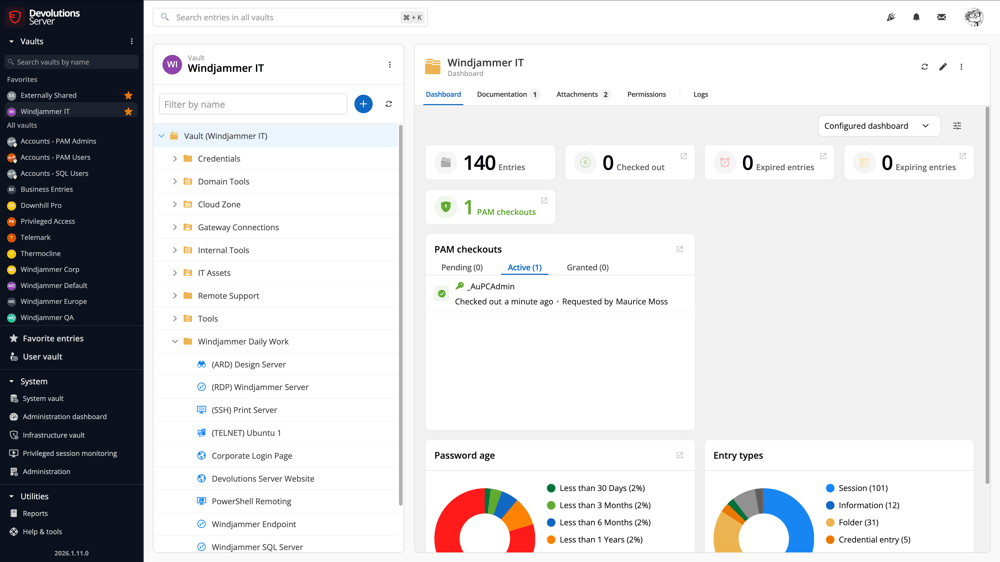Unfavorite the Windjammer IT vault star
The height and width of the screenshot is (562, 1000).
(x=128, y=112)
